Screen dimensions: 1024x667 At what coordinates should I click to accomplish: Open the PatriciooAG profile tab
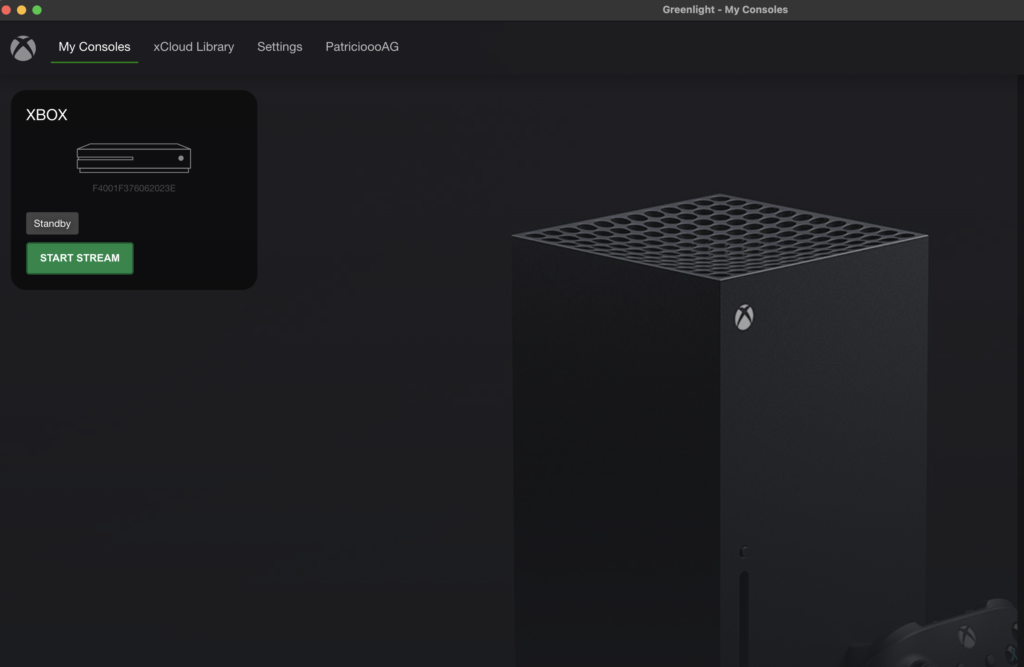[x=362, y=47]
